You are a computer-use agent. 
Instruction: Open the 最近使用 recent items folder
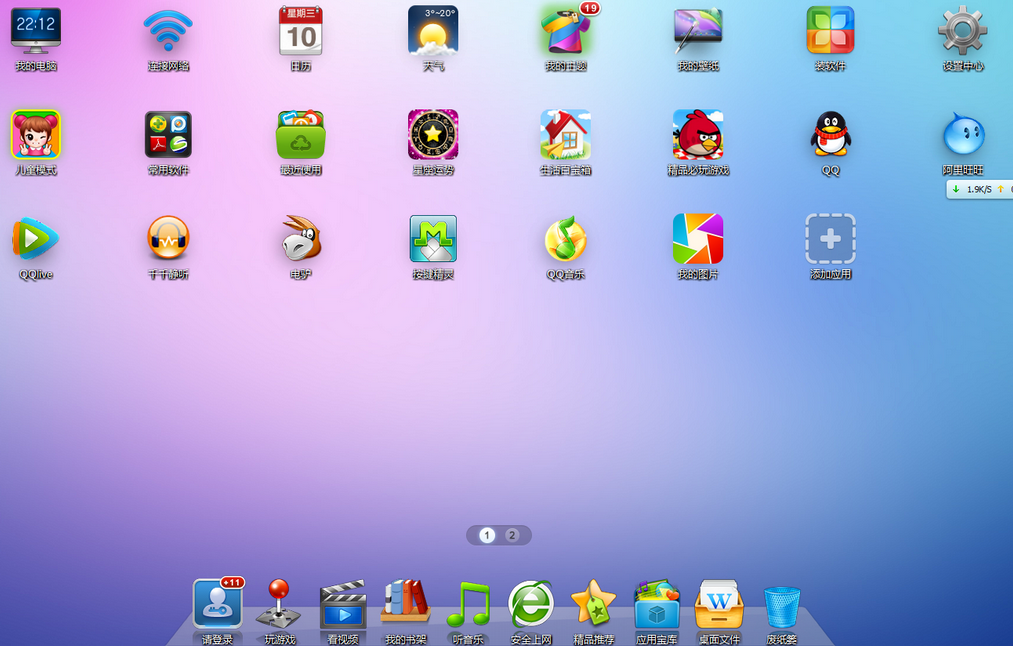point(300,134)
